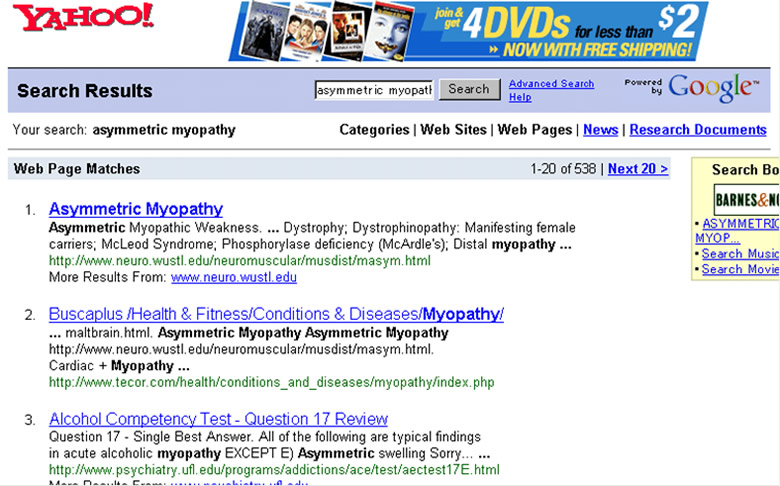The width and height of the screenshot is (780, 486).
Task: Click the neuro.wustl.edu masym.html green URL
Action: click(x=240, y=261)
